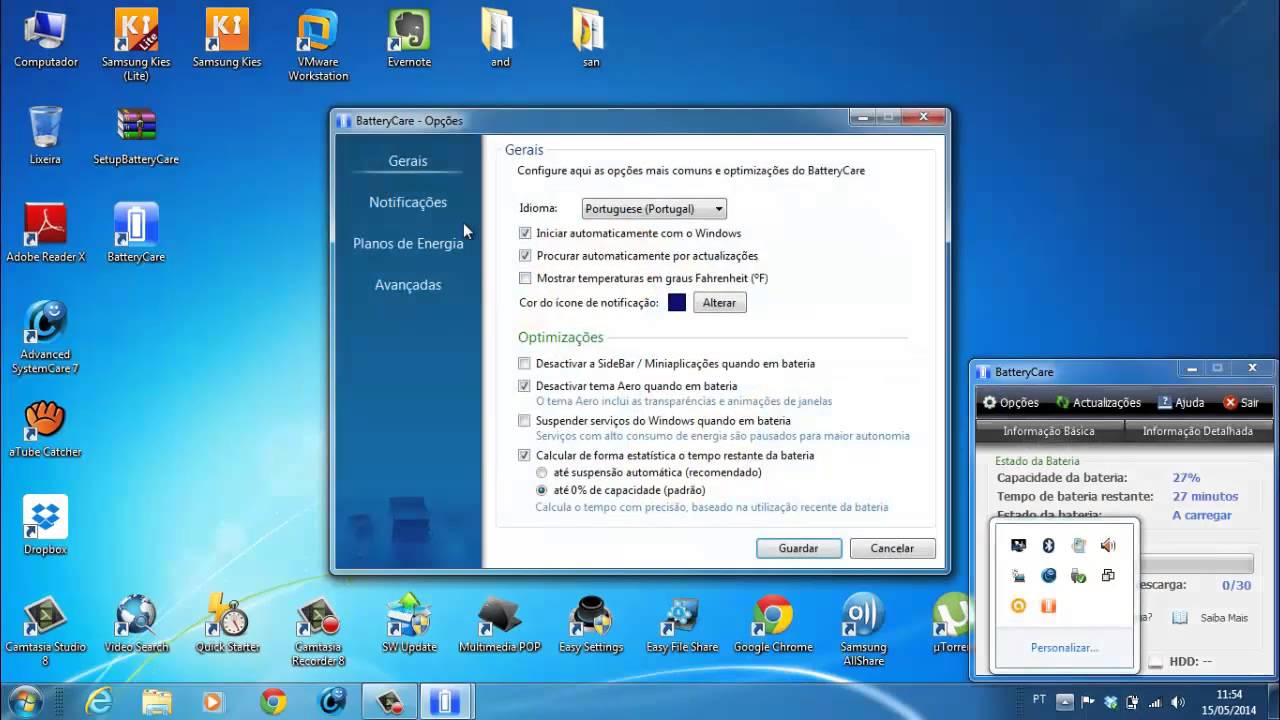
Task: Select the BatteryCare desktop shortcut
Action: (x=136, y=233)
